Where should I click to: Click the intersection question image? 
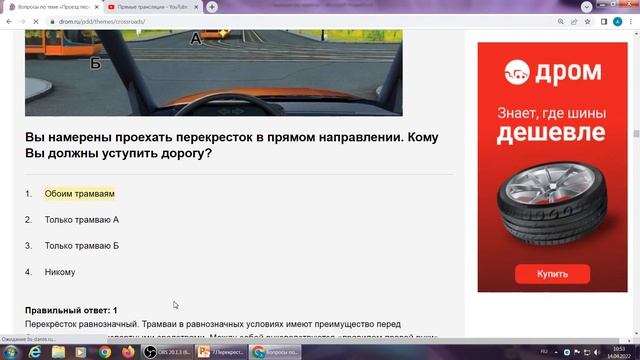214,73
